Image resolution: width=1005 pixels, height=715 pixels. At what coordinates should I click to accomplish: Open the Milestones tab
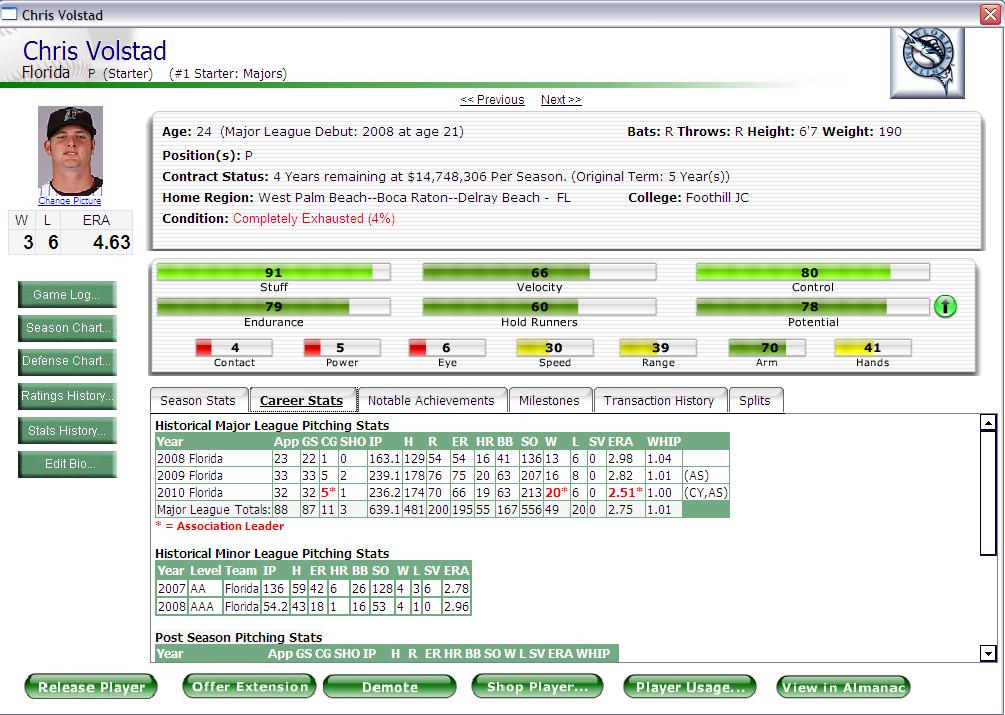(550, 400)
